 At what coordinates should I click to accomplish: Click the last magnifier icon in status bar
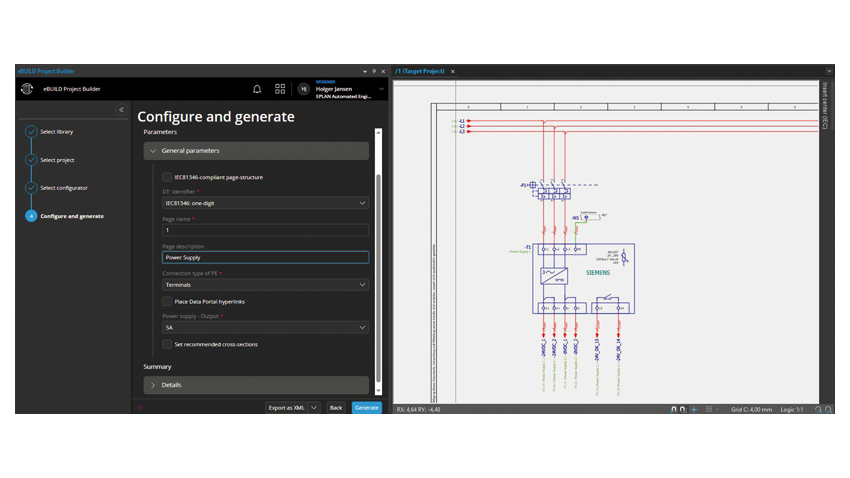click(828, 410)
